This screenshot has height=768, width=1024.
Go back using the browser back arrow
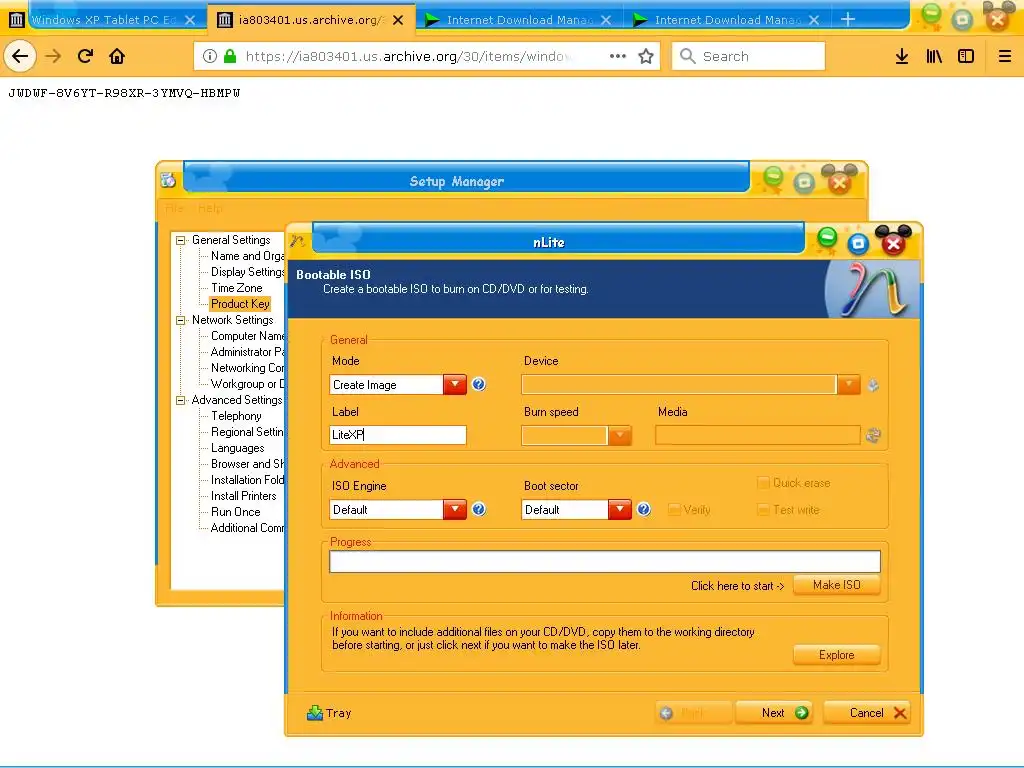[x=20, y=56]
